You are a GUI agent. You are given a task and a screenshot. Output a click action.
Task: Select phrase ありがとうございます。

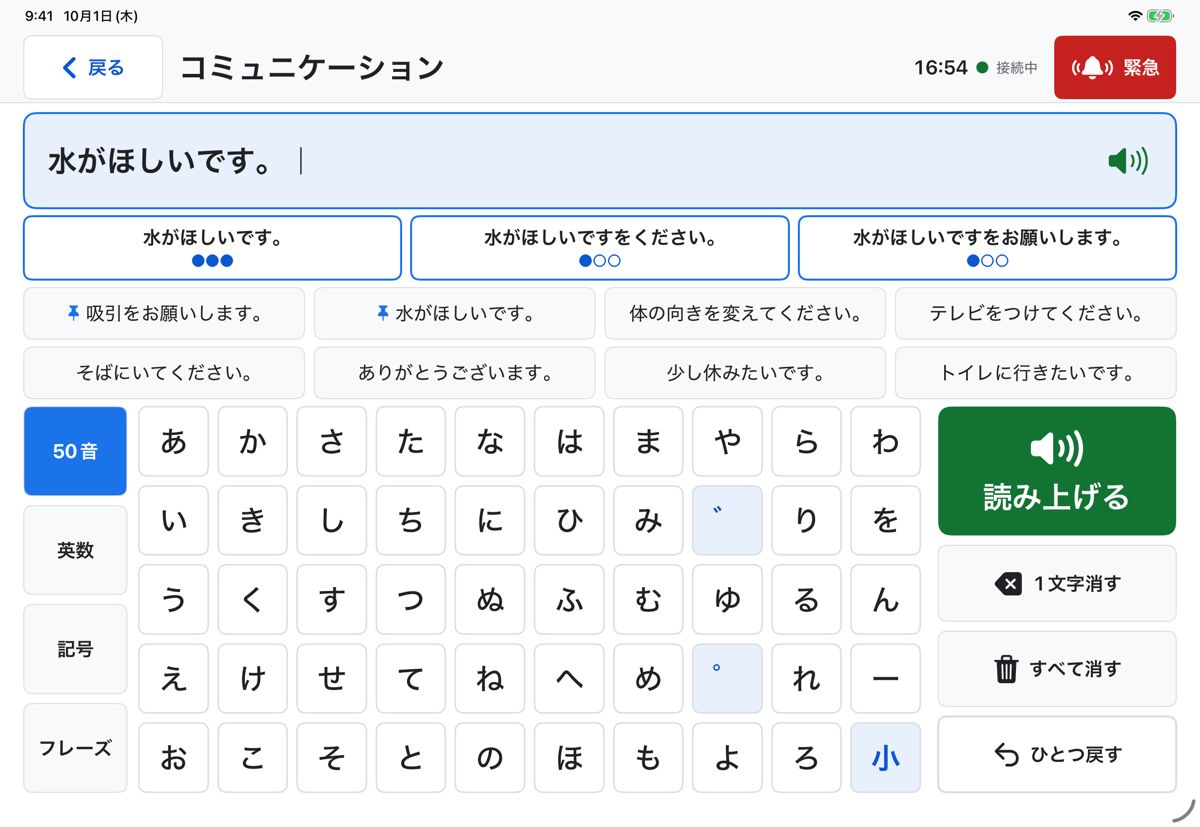coord(454,373)
